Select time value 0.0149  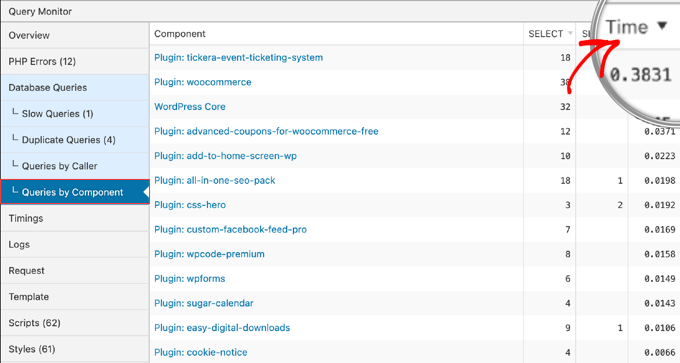tap(659, 278)
